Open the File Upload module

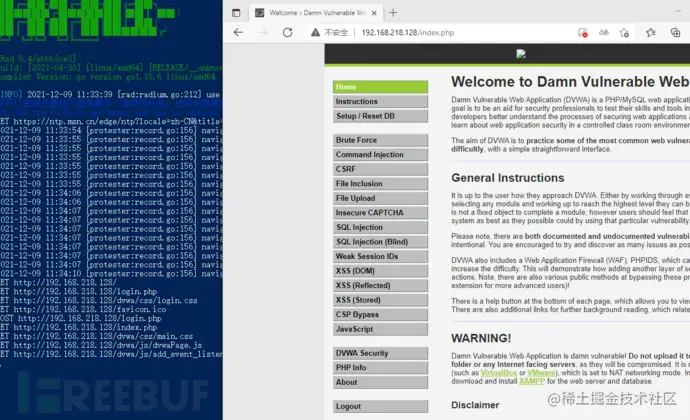[380, 198]
